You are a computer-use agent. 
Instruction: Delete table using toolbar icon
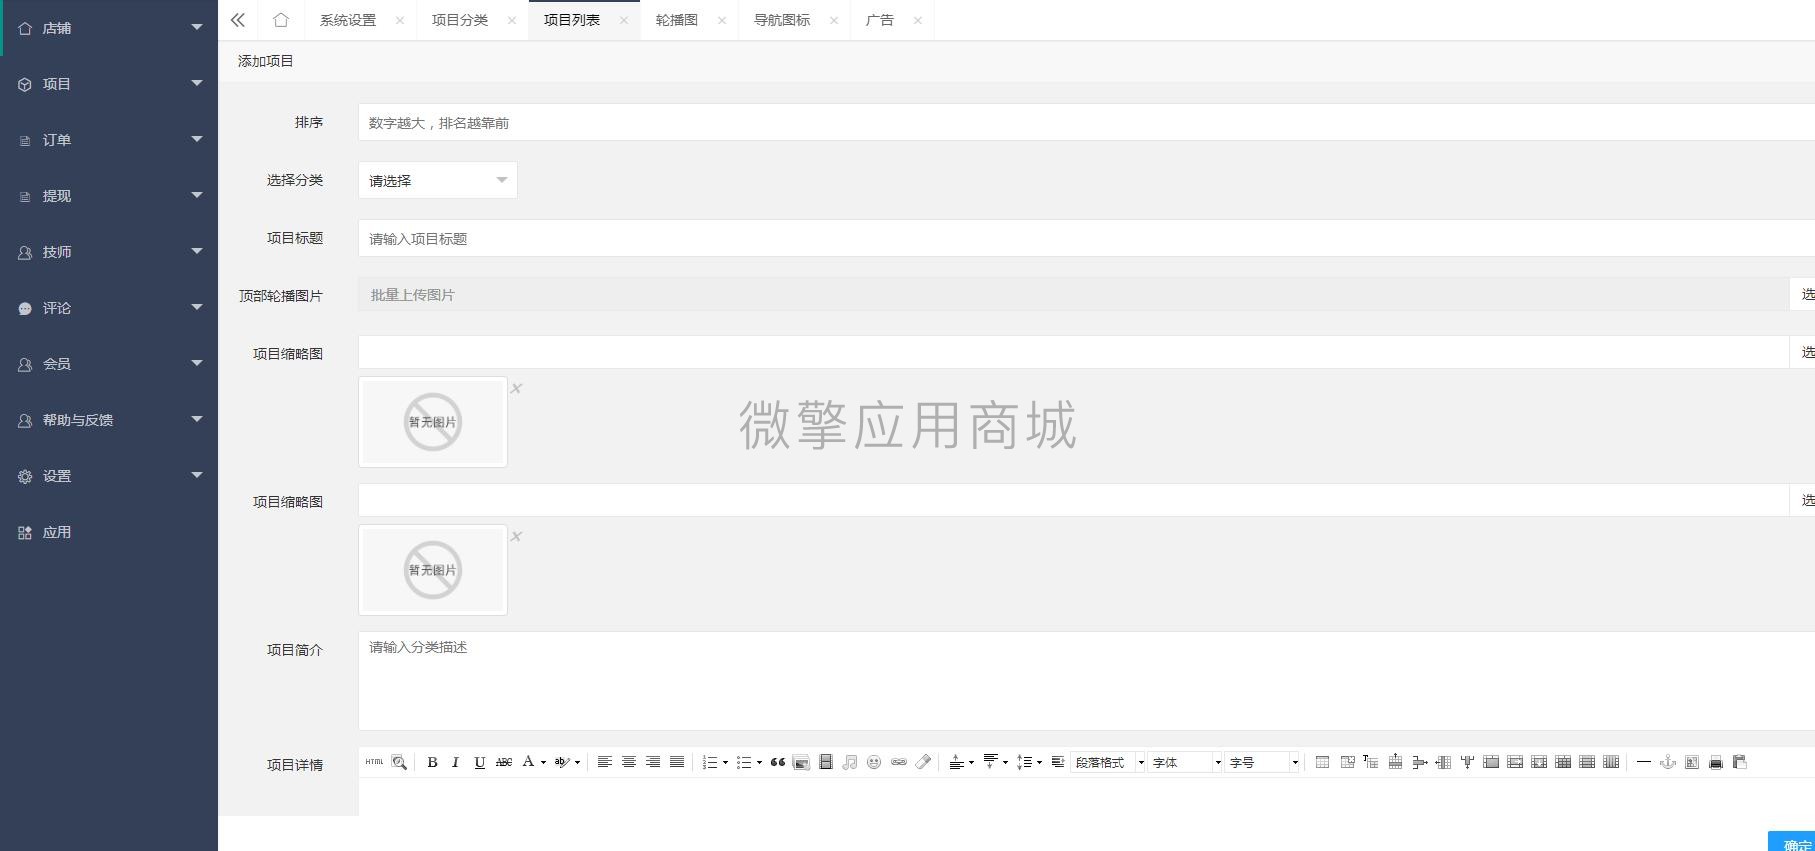[1347, 762]
